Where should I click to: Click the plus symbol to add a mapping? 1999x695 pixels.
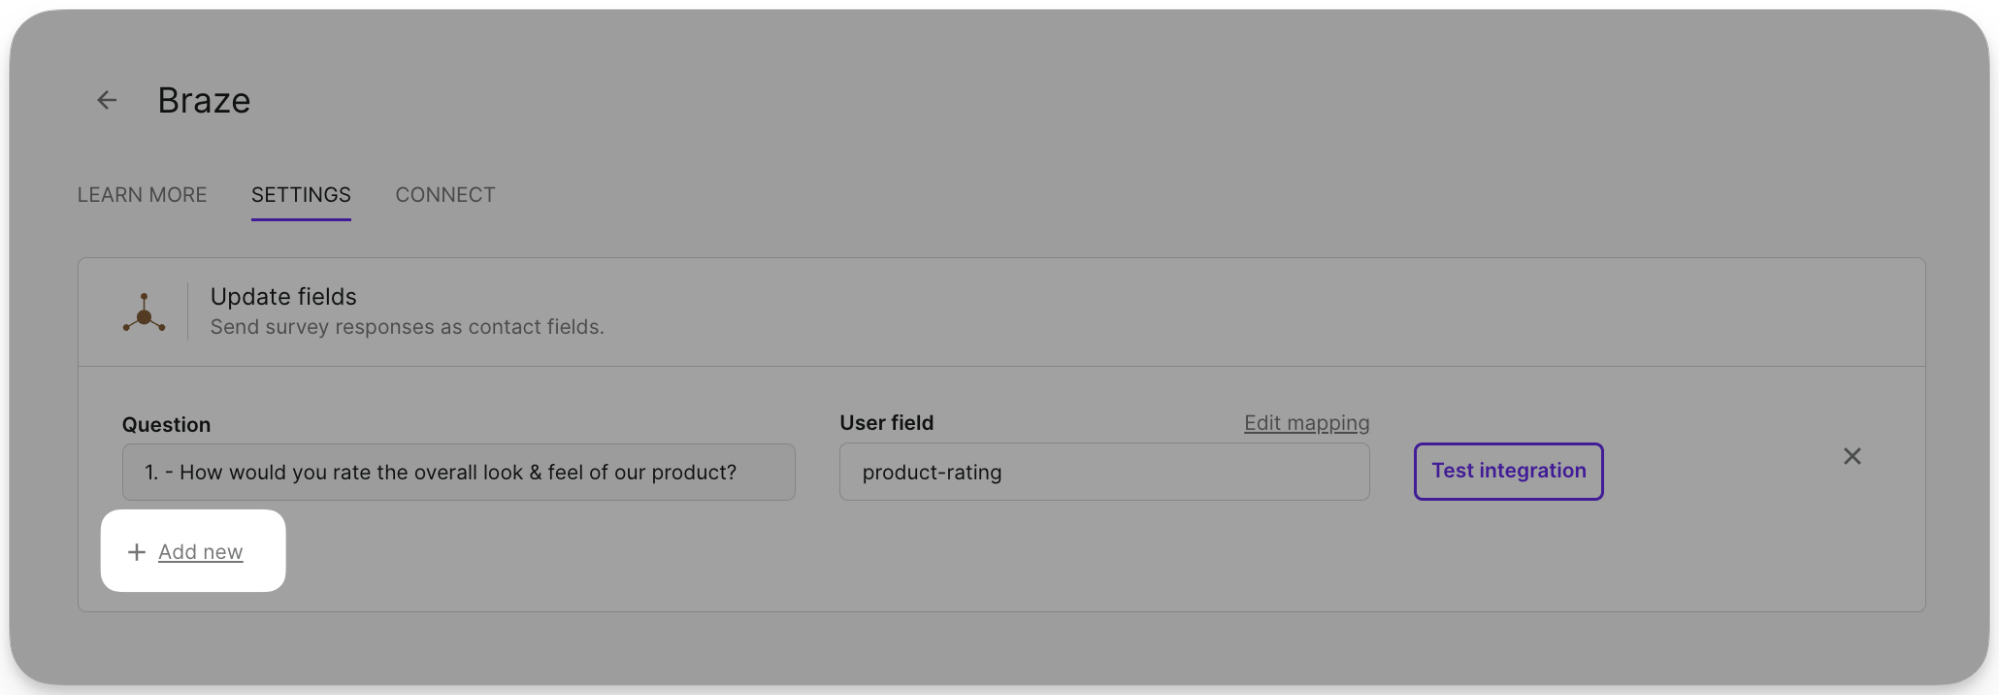[x=136, y=551]
